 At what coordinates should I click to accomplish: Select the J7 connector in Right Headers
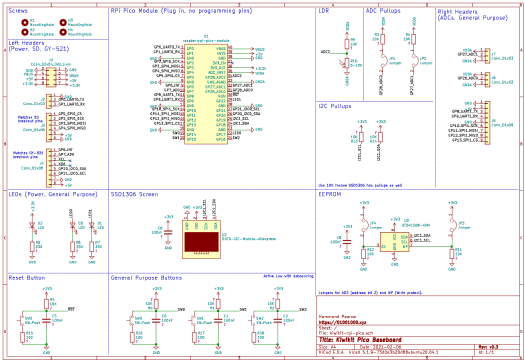tap(488, 56)
